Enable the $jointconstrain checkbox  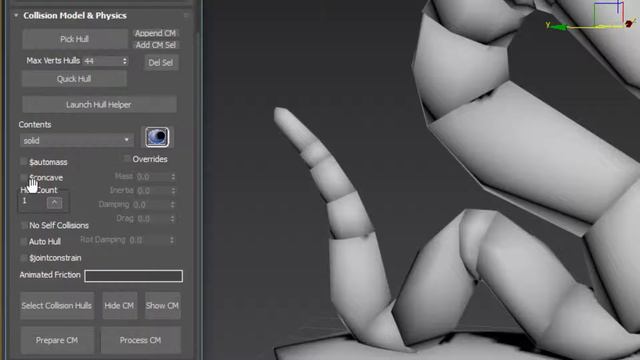tap(24, 258)
